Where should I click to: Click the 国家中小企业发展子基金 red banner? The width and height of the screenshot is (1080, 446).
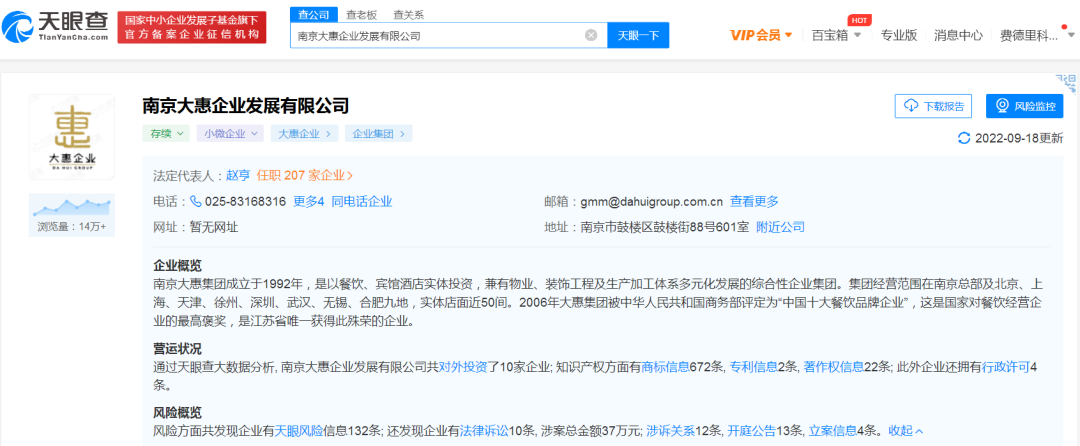[191, 28]
